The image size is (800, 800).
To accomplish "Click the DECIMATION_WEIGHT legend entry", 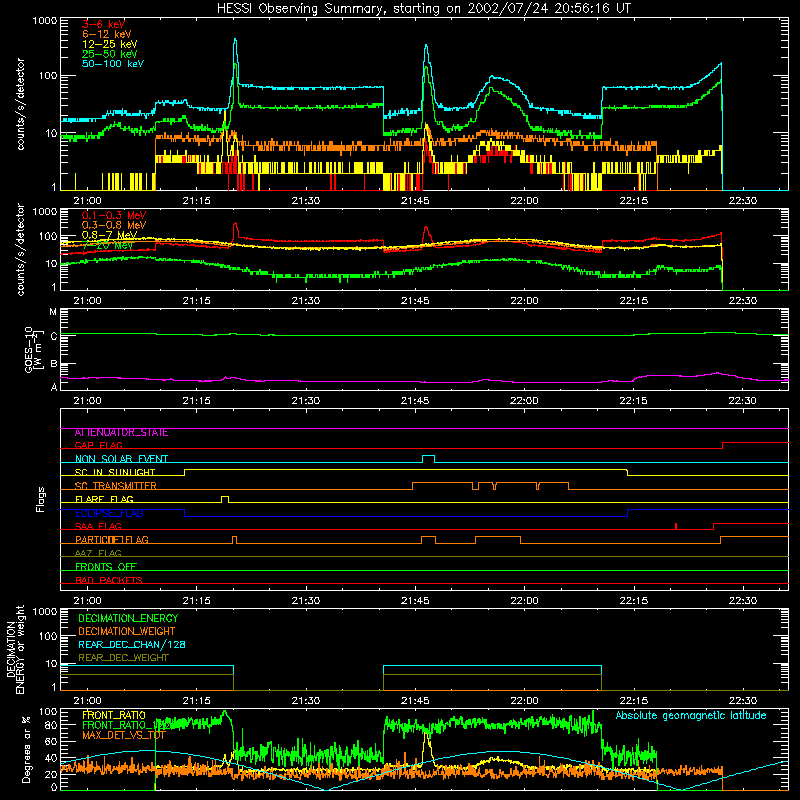I will 127,632.
